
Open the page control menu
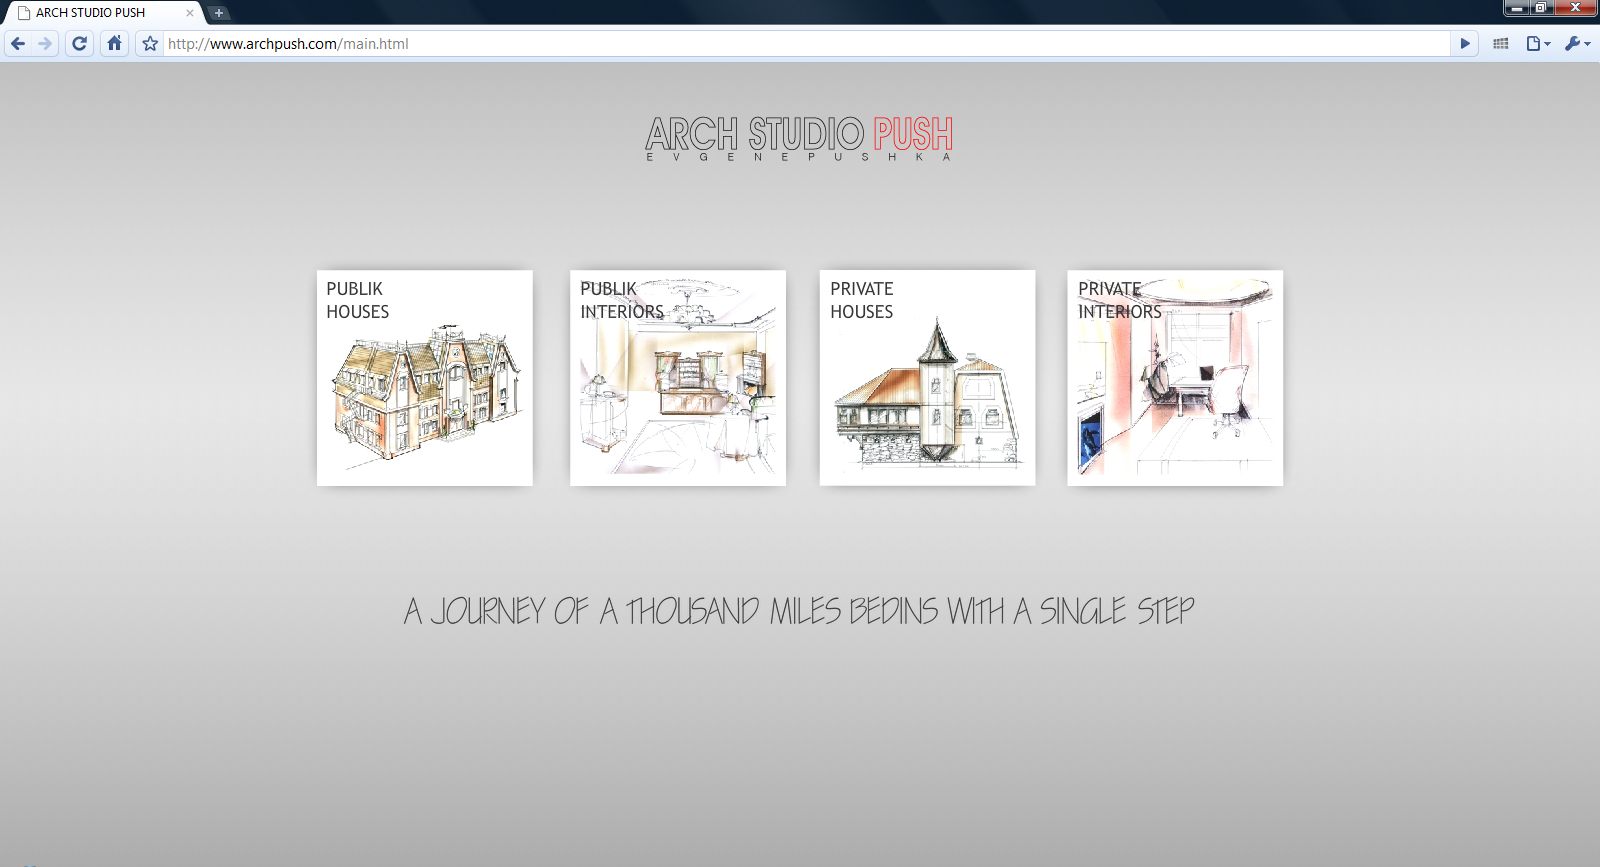click(x=1538, y=44)
